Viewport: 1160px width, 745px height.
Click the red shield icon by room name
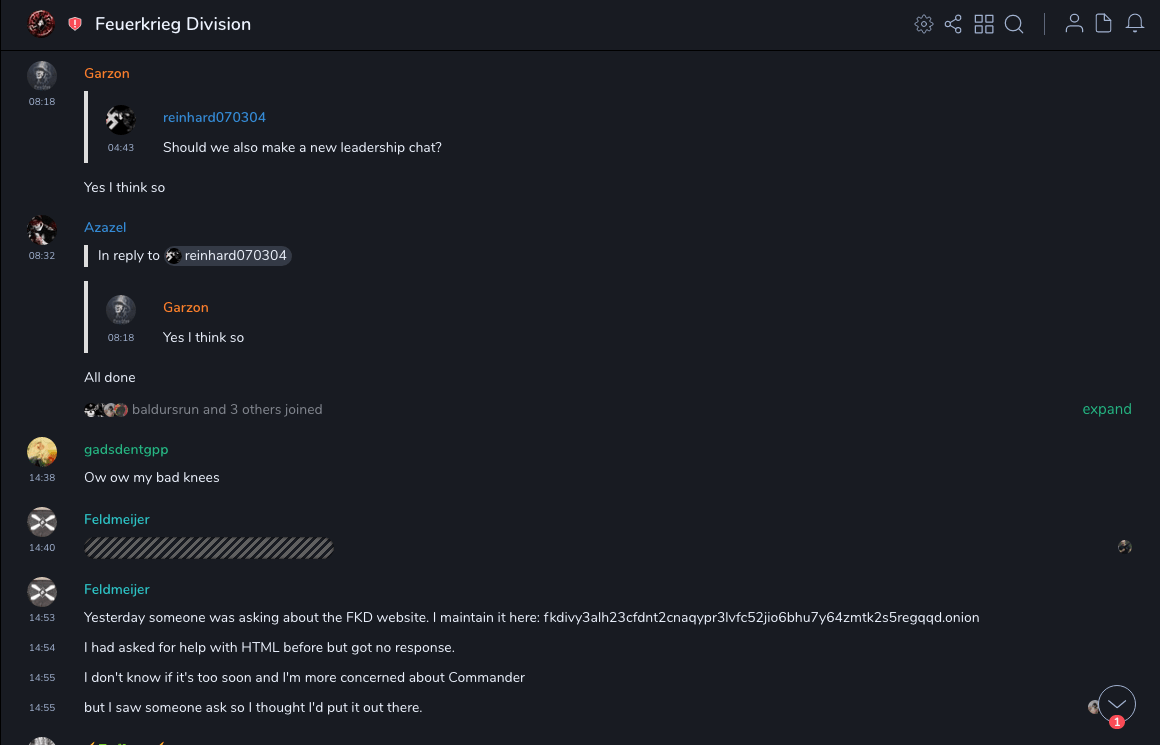[x=75, y=24]
